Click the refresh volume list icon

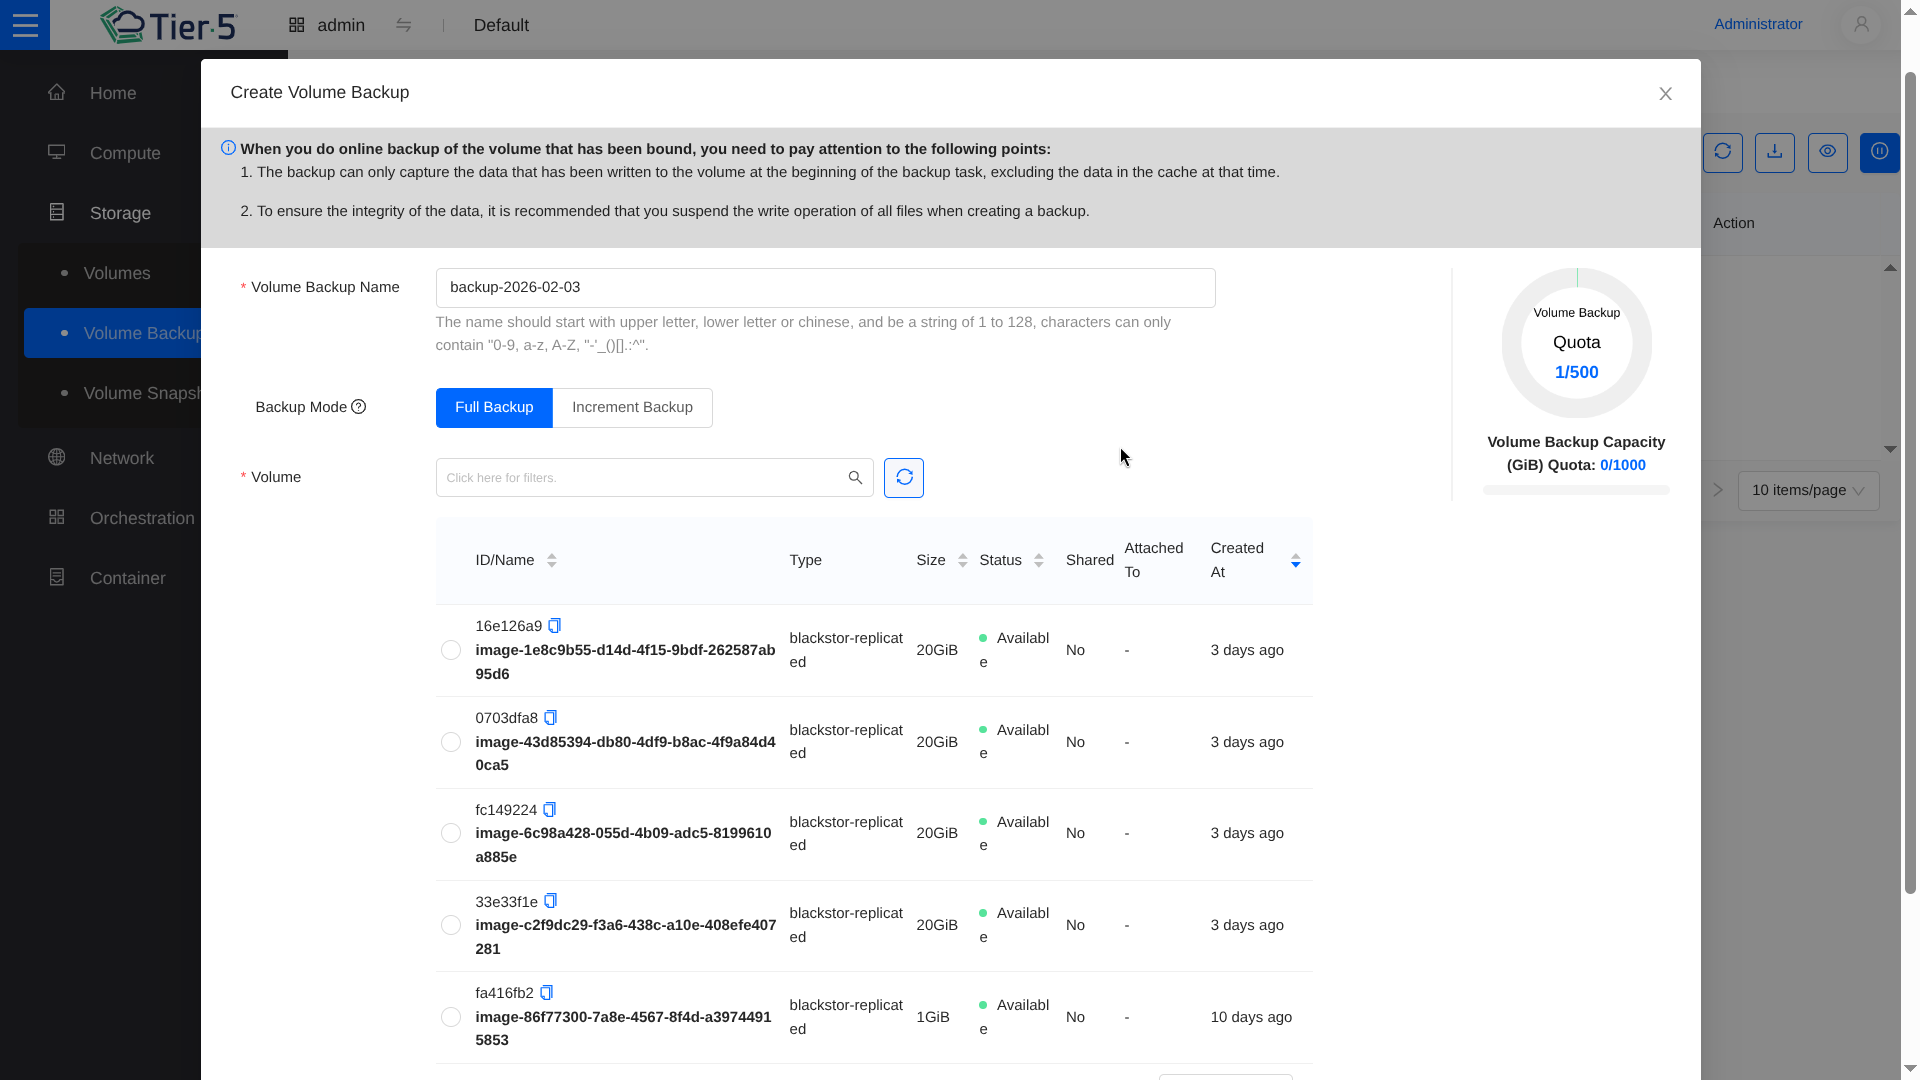click(x=903, y=478)
